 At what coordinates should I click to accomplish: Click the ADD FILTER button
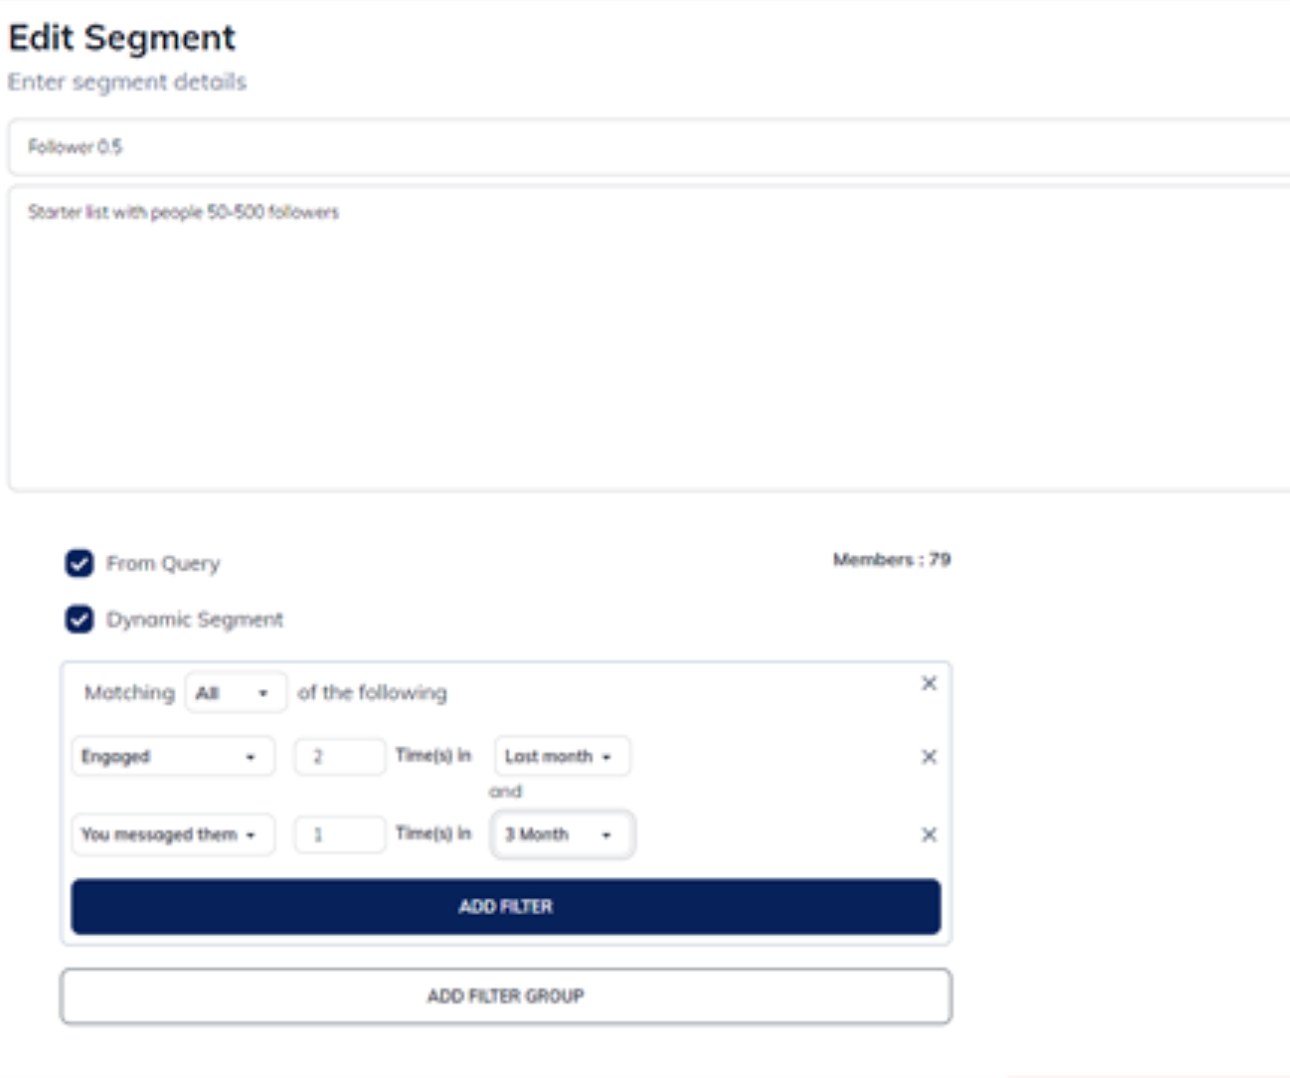click(x=506, y=906)
